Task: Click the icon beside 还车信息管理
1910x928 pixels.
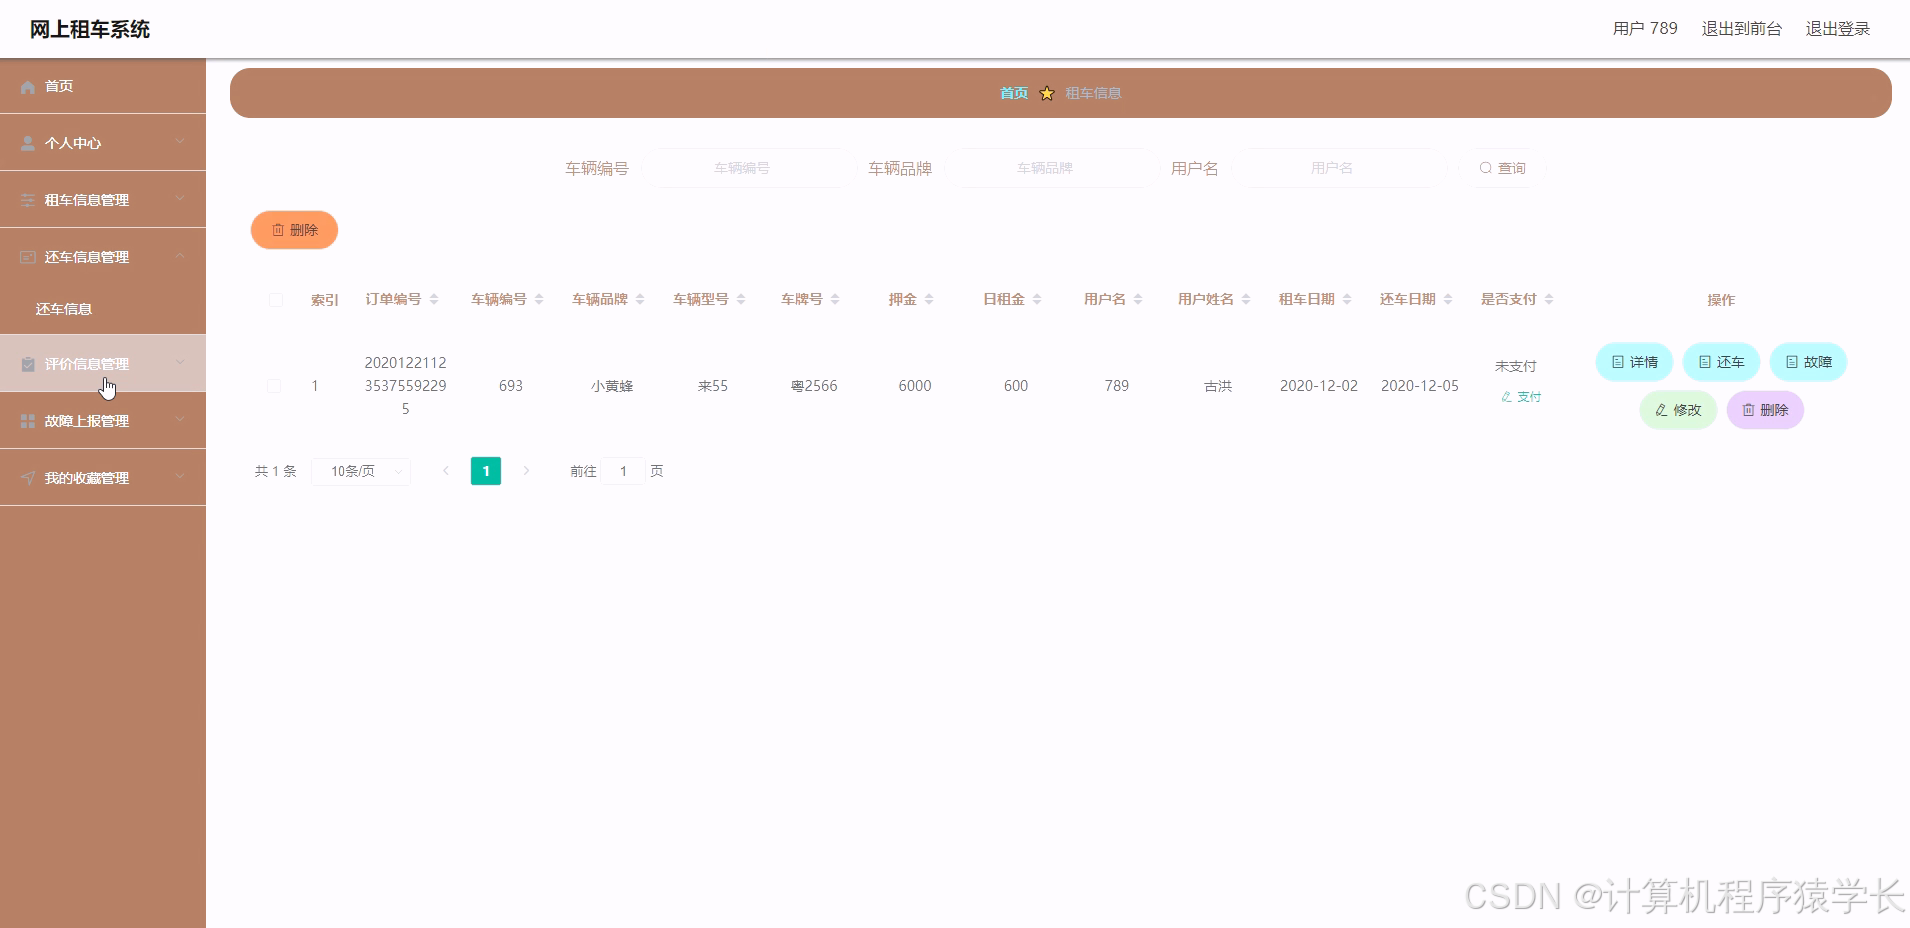Action: pyautogui.click(x=28, y=258)
